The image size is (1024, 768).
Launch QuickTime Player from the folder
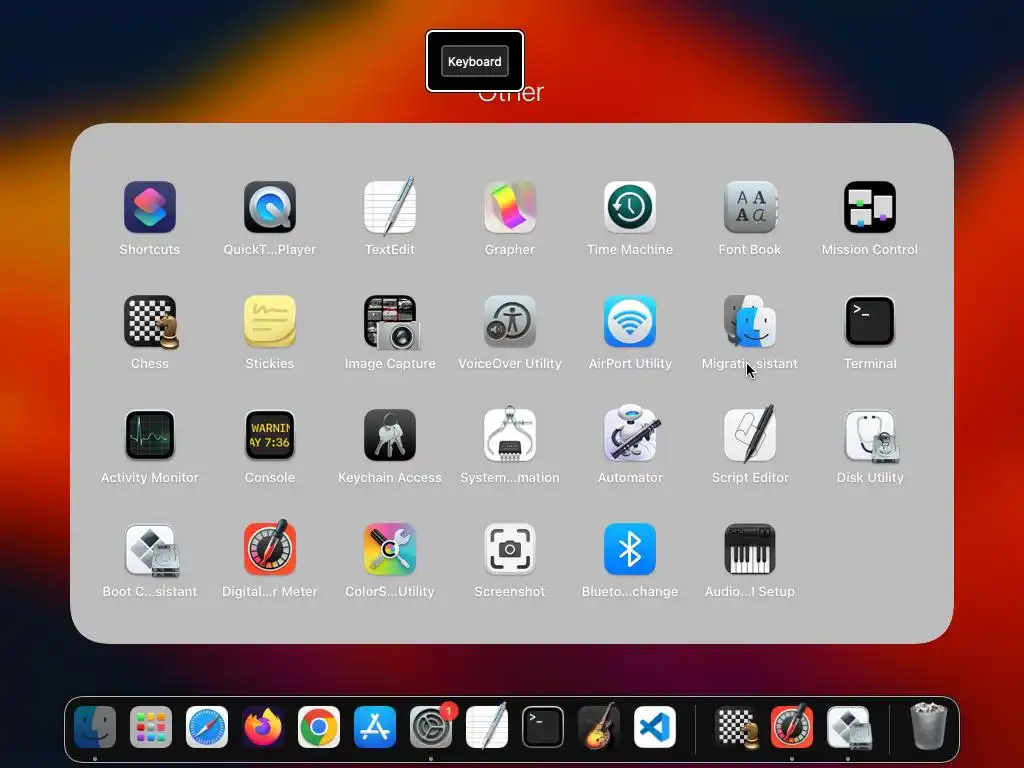tap(270, 208)
